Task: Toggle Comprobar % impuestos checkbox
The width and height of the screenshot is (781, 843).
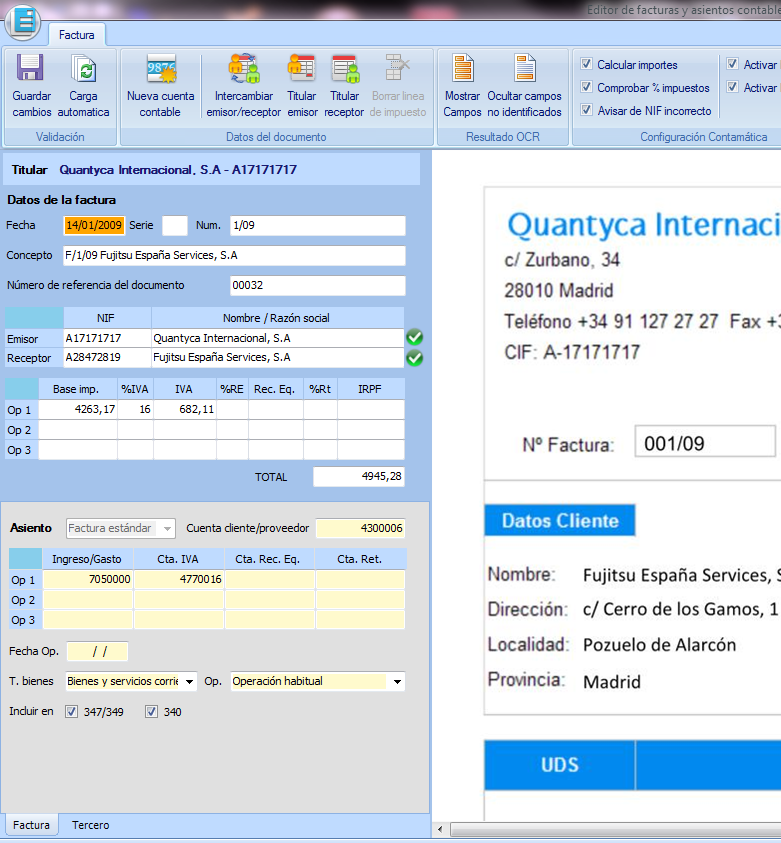Action: [586, 87]
